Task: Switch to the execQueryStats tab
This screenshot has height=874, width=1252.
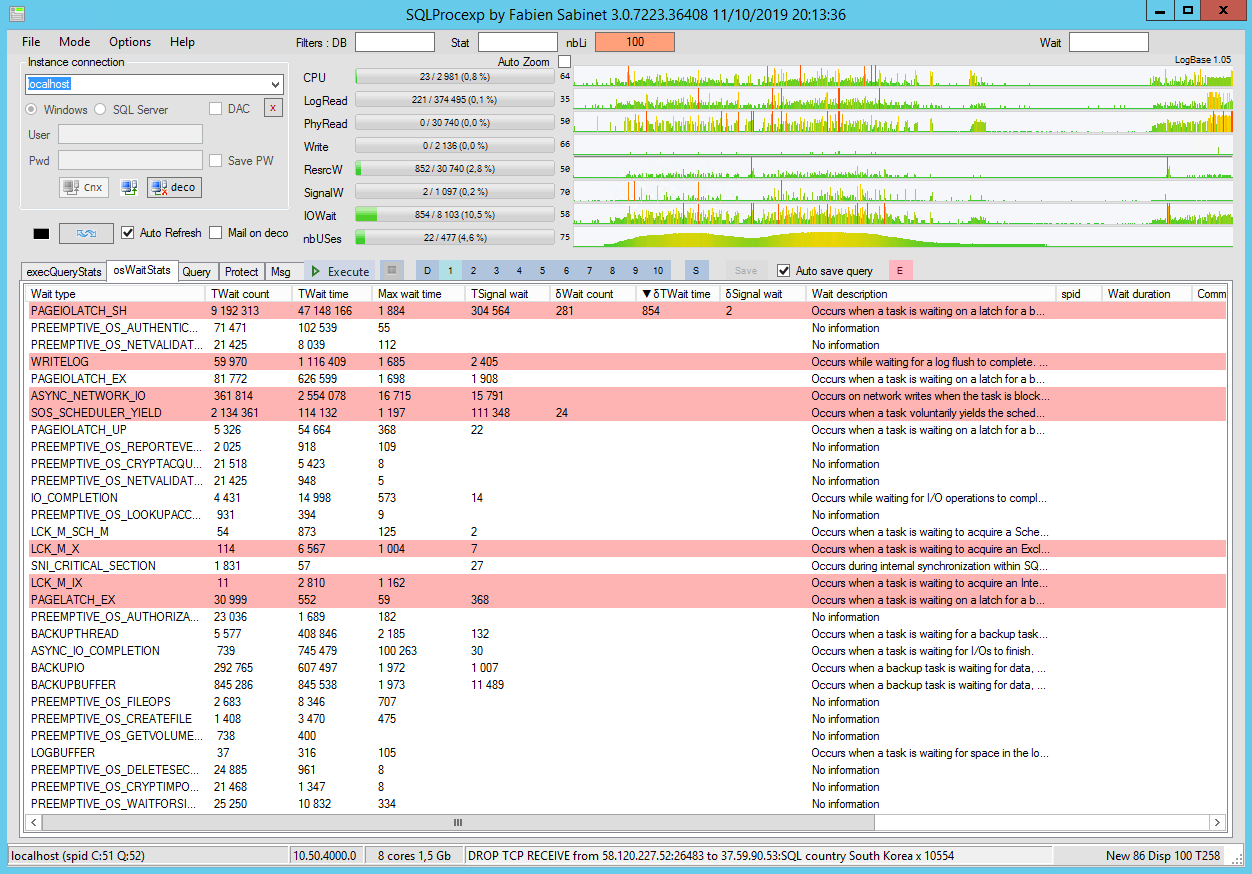Action: pyautogui.click(x=64, y=272)
